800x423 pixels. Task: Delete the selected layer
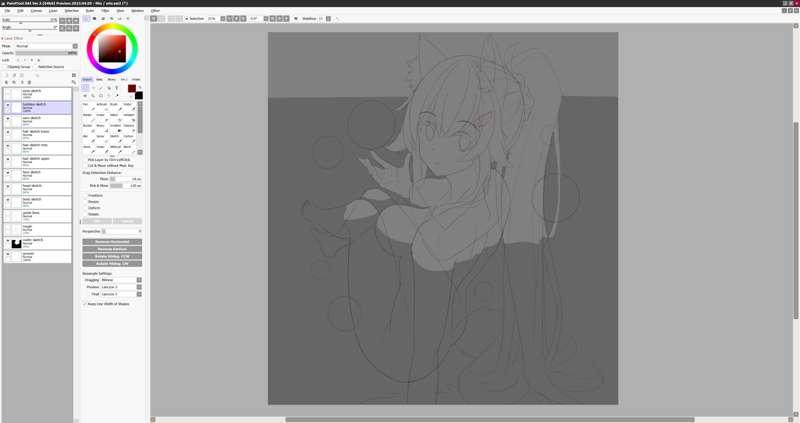tap(29, 82)
